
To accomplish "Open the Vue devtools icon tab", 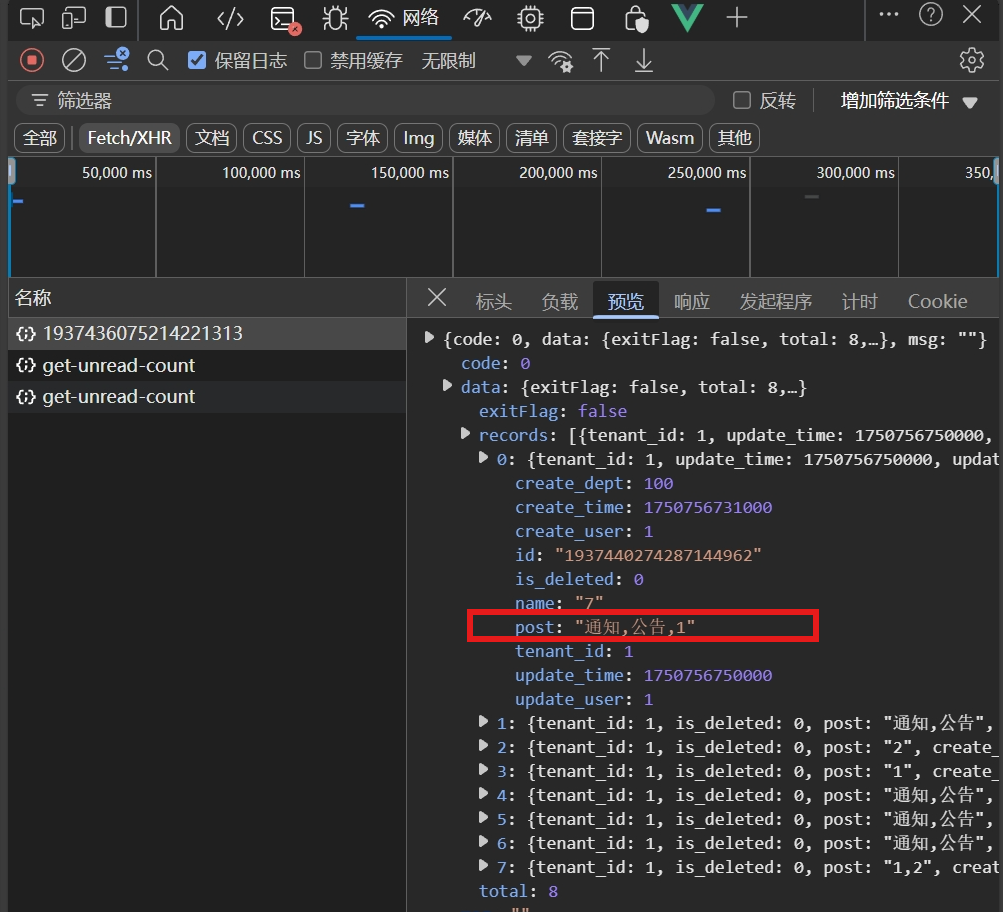I will point(688,18).
